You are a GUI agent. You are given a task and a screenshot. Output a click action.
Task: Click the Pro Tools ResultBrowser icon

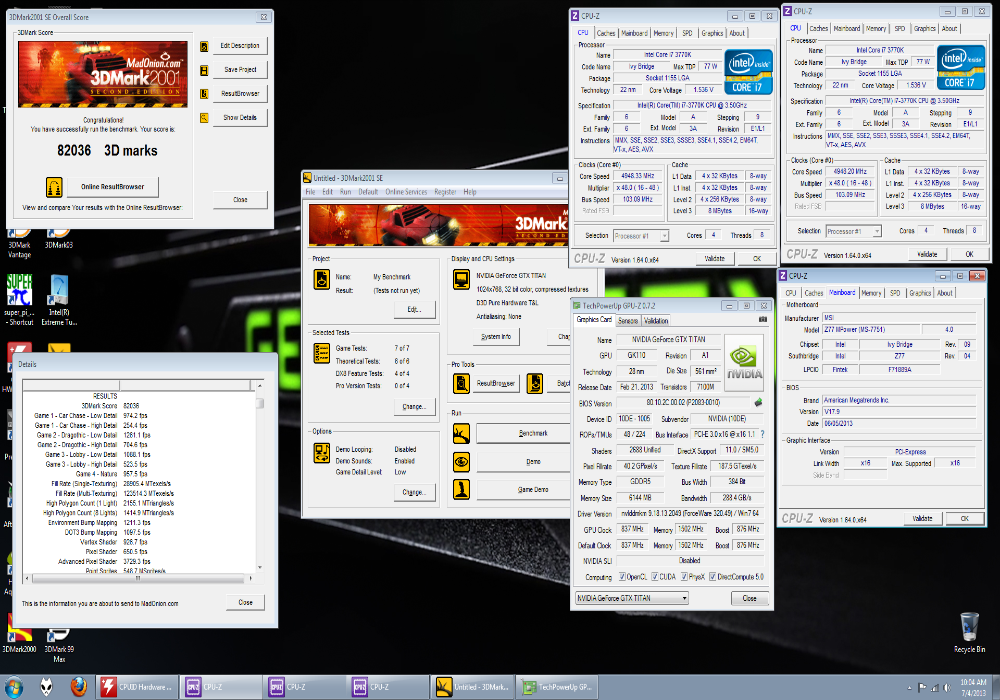point(461,383)
